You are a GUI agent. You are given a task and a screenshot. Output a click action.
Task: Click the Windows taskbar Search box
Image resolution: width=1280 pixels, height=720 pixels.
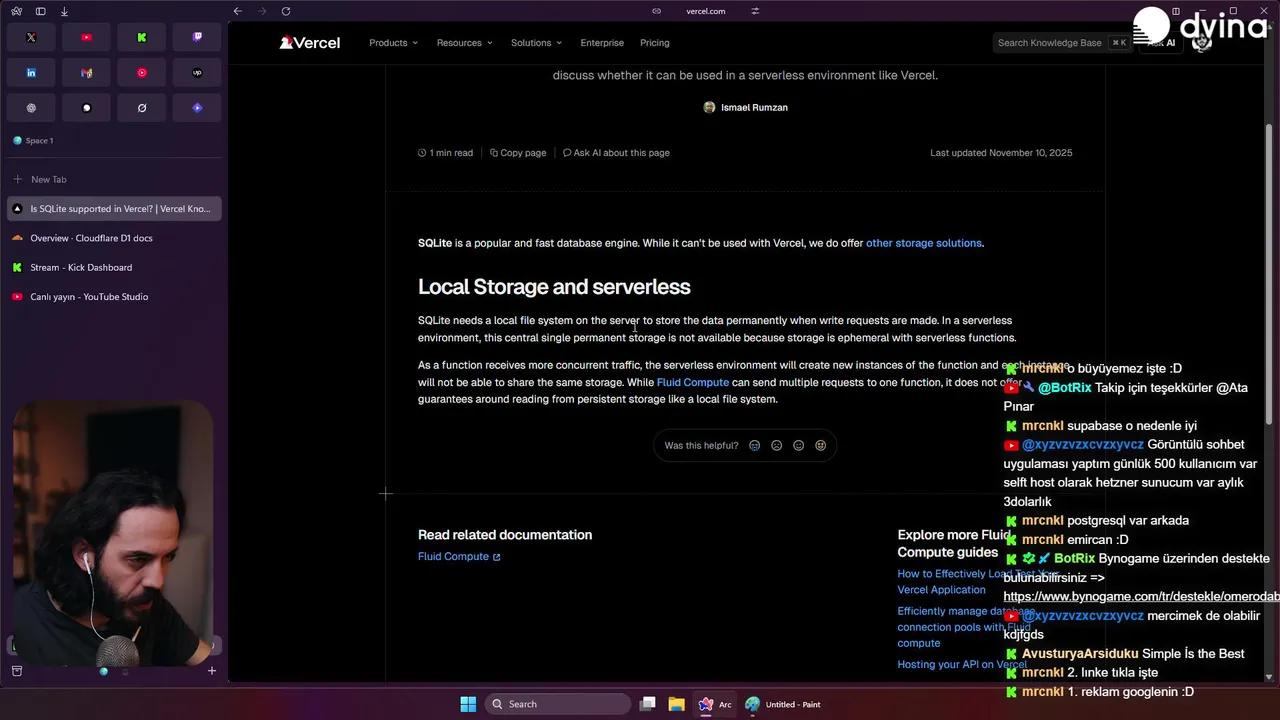click(558, 704)
